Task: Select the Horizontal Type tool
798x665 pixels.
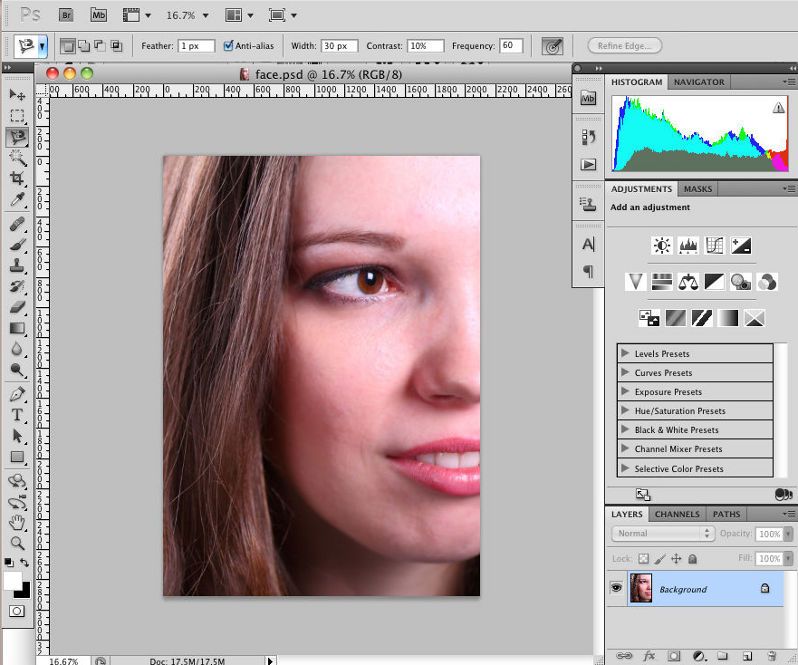Action: click(17, 415)
